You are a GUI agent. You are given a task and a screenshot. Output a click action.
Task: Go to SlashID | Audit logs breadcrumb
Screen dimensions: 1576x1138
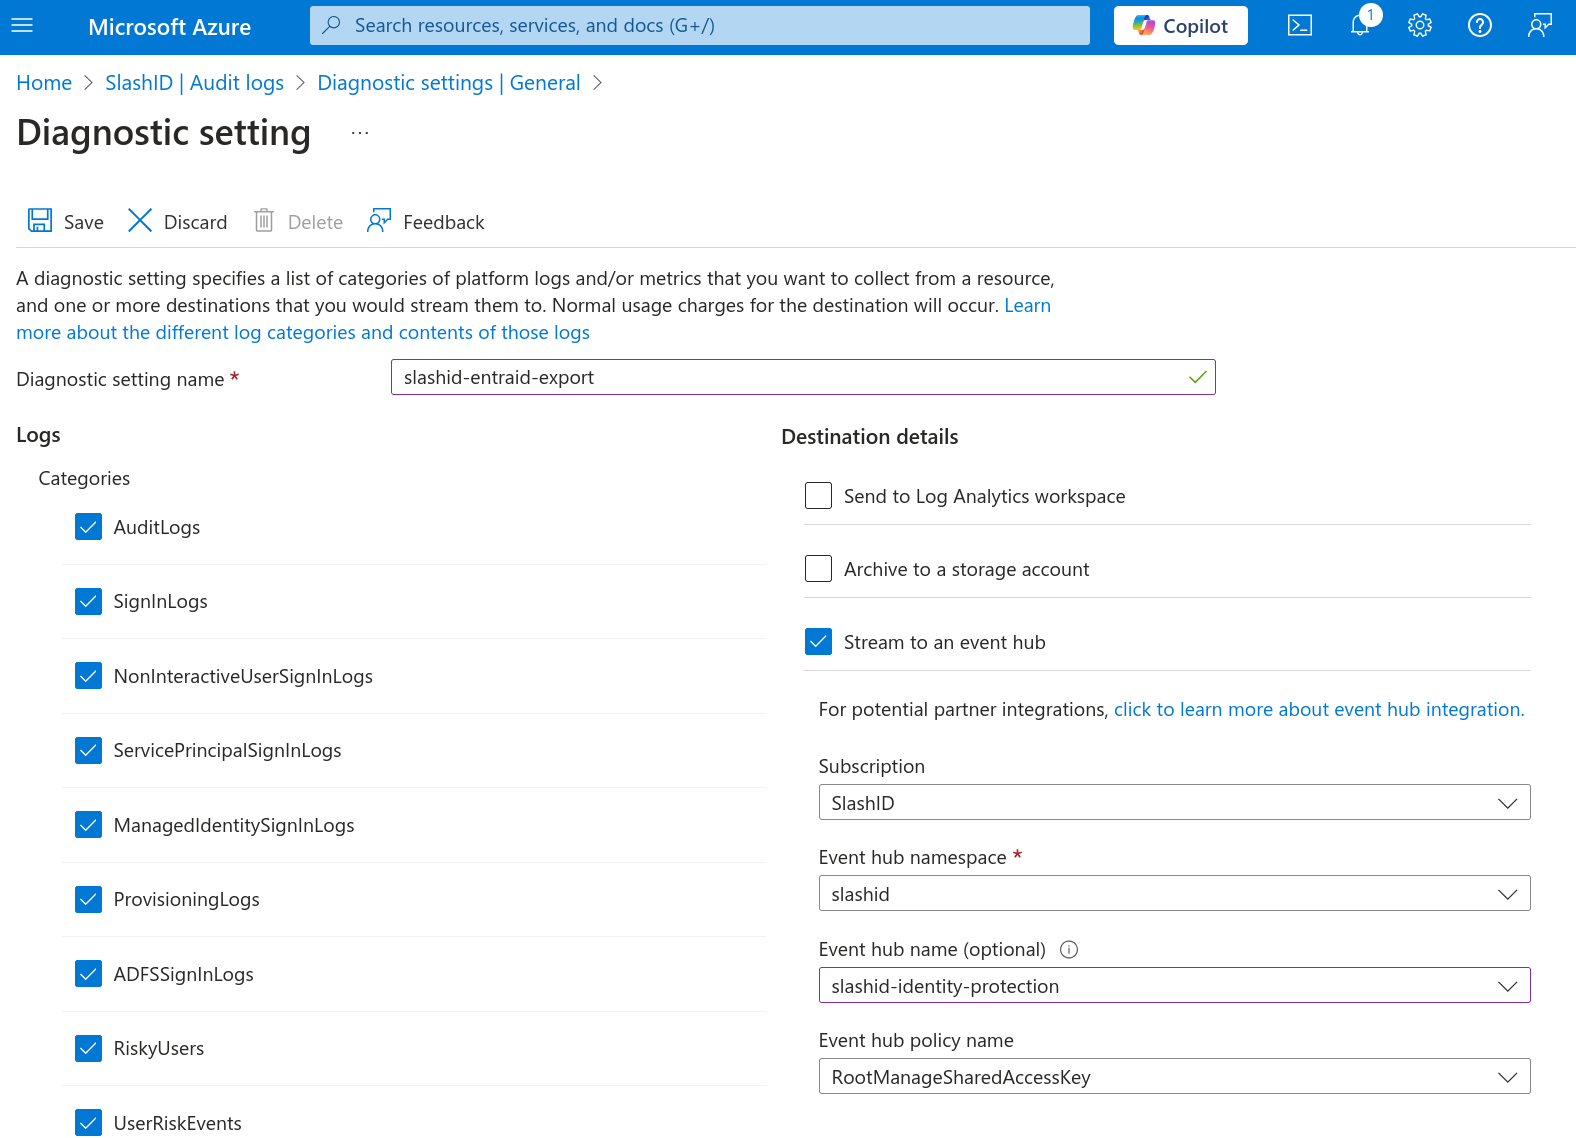coord(194,83)
